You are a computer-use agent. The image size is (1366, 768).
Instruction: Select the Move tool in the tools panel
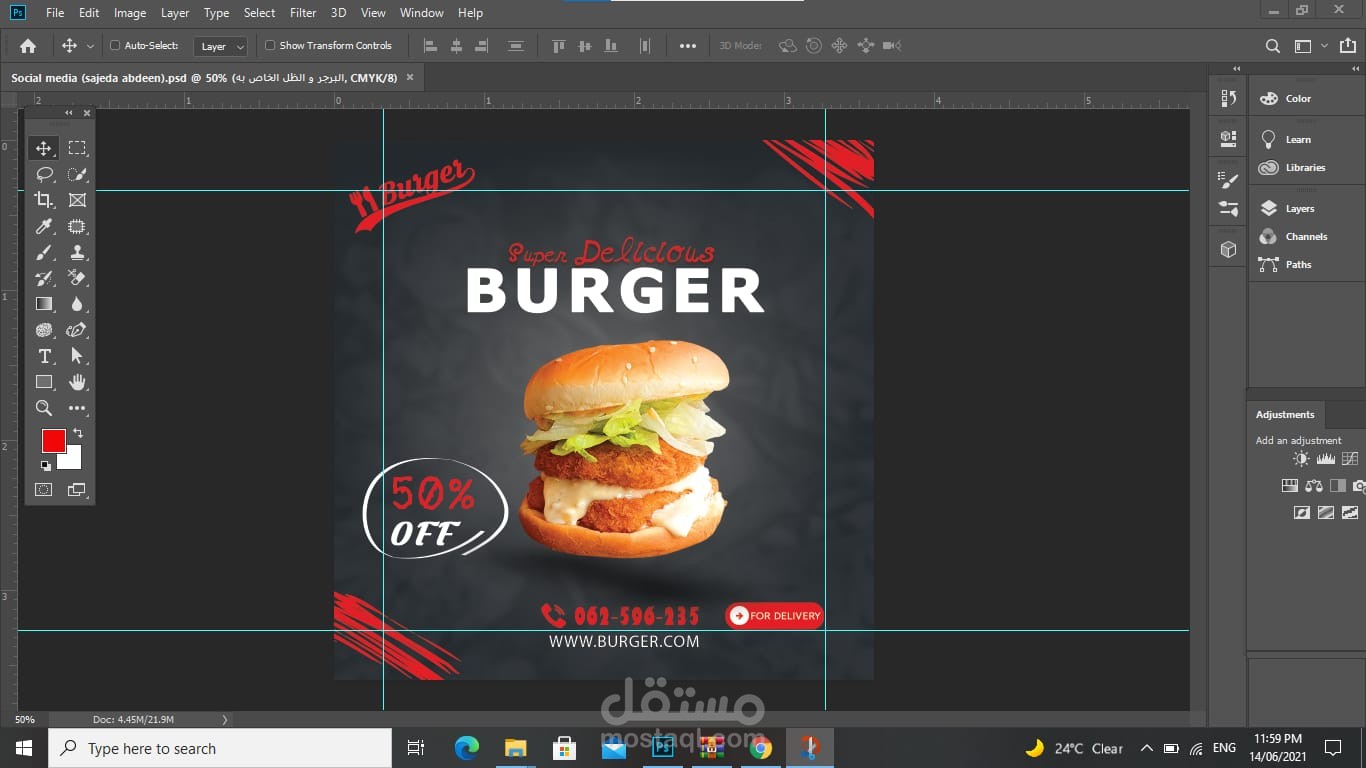point(44,148)
